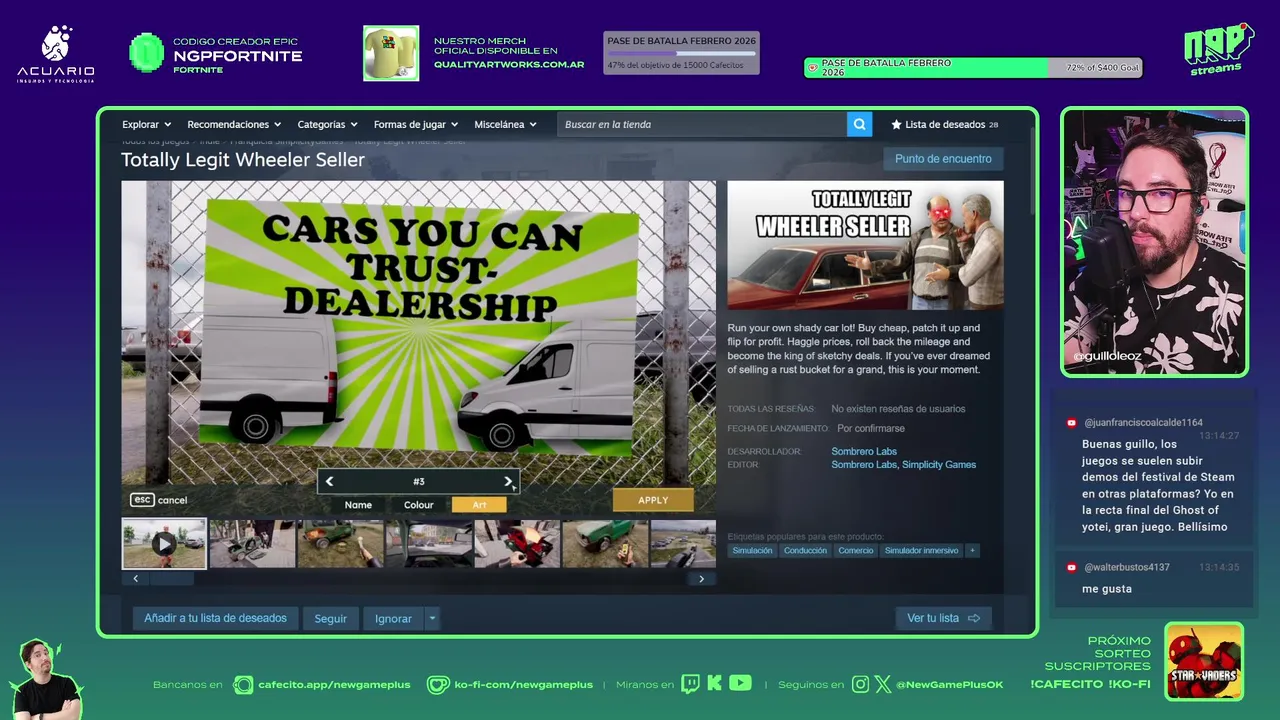The width and height of the screenshot is (1280, 720).
Task: Play the trailer video thumbnail
Action: [x=164, y=543]
